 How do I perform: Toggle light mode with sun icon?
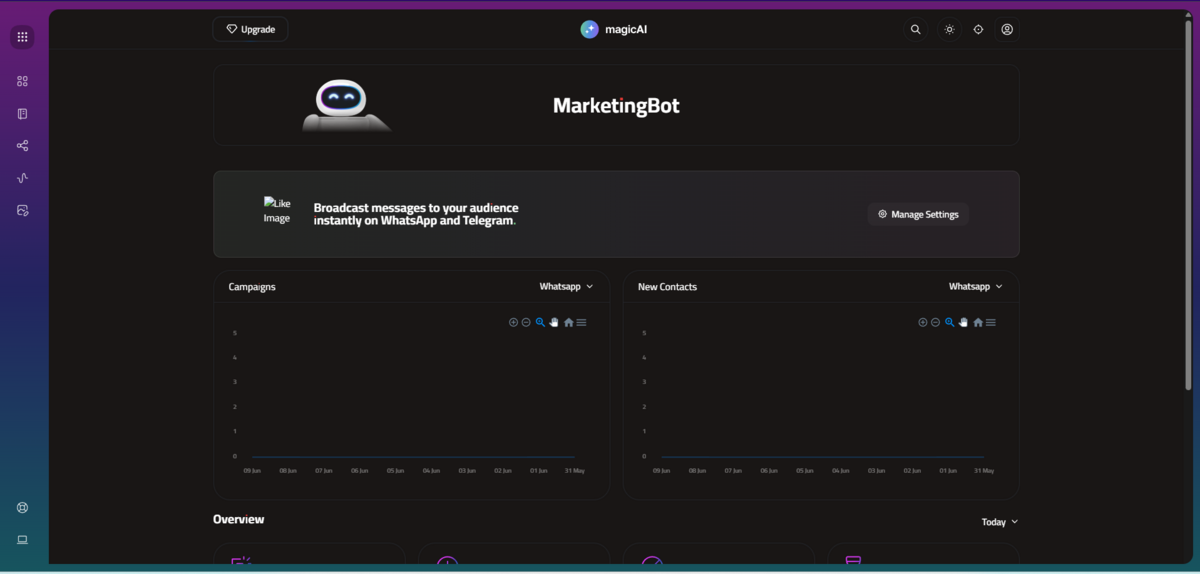click(x=949, y=30)
